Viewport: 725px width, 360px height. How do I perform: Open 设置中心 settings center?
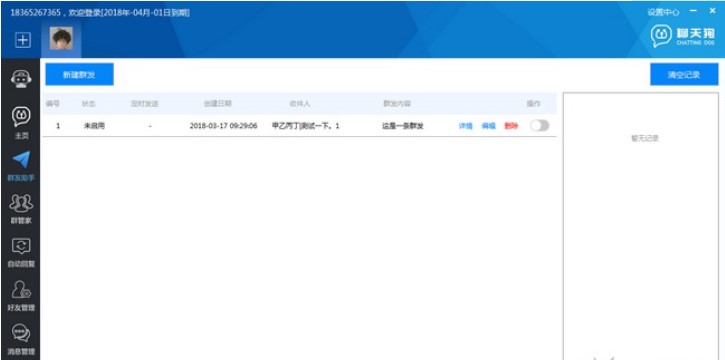tap(663, 12)
